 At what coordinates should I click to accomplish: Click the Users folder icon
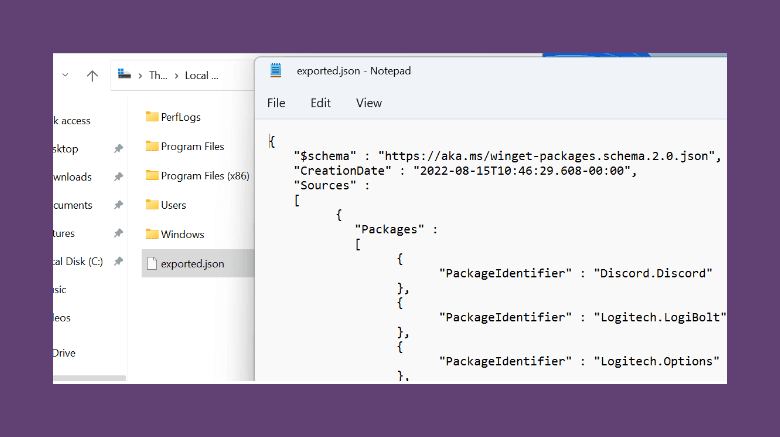[152, 205]
